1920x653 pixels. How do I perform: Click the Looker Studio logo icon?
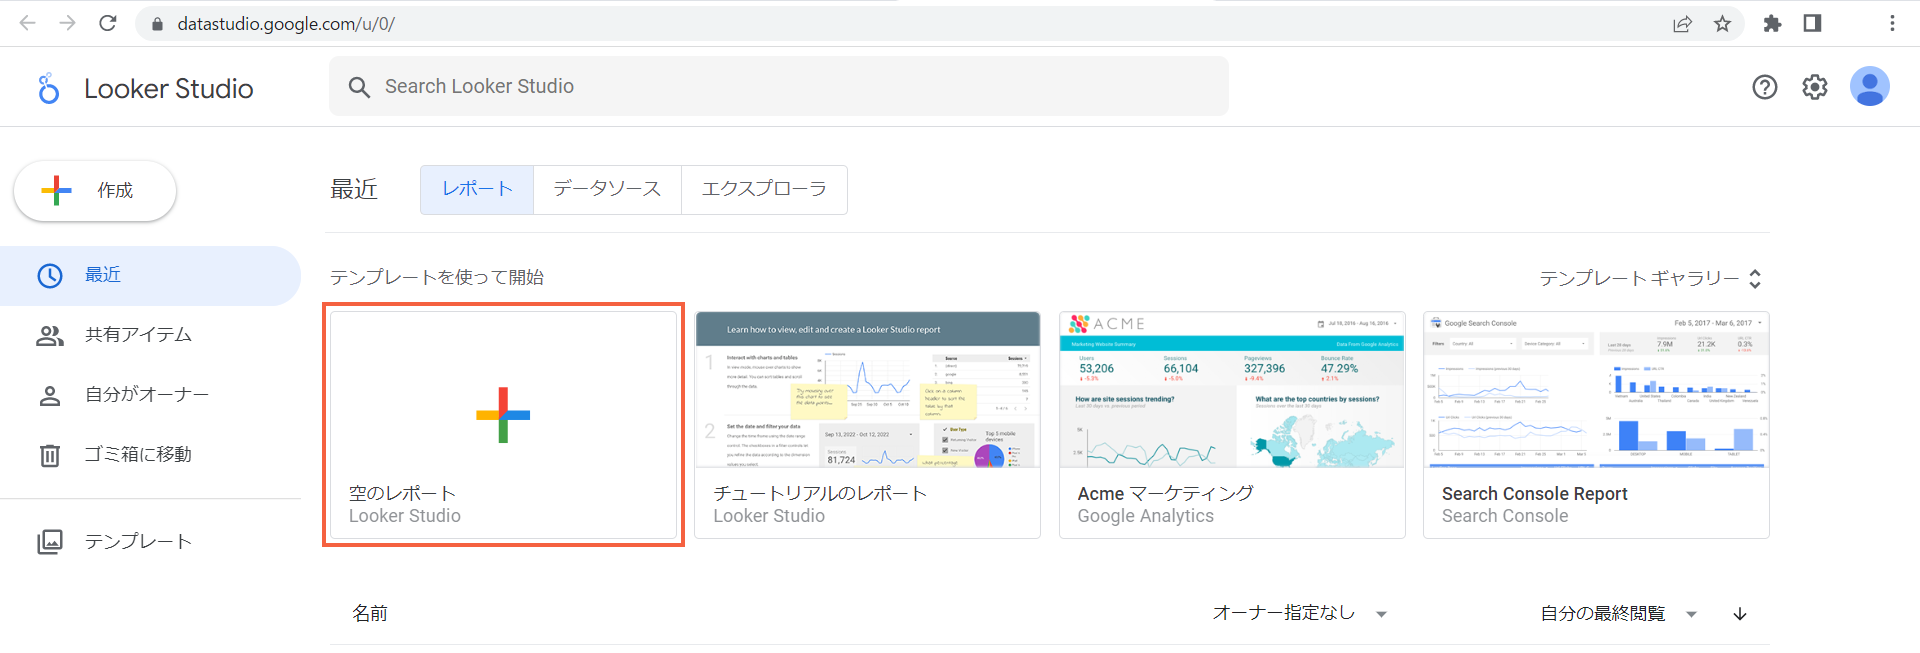48,89
